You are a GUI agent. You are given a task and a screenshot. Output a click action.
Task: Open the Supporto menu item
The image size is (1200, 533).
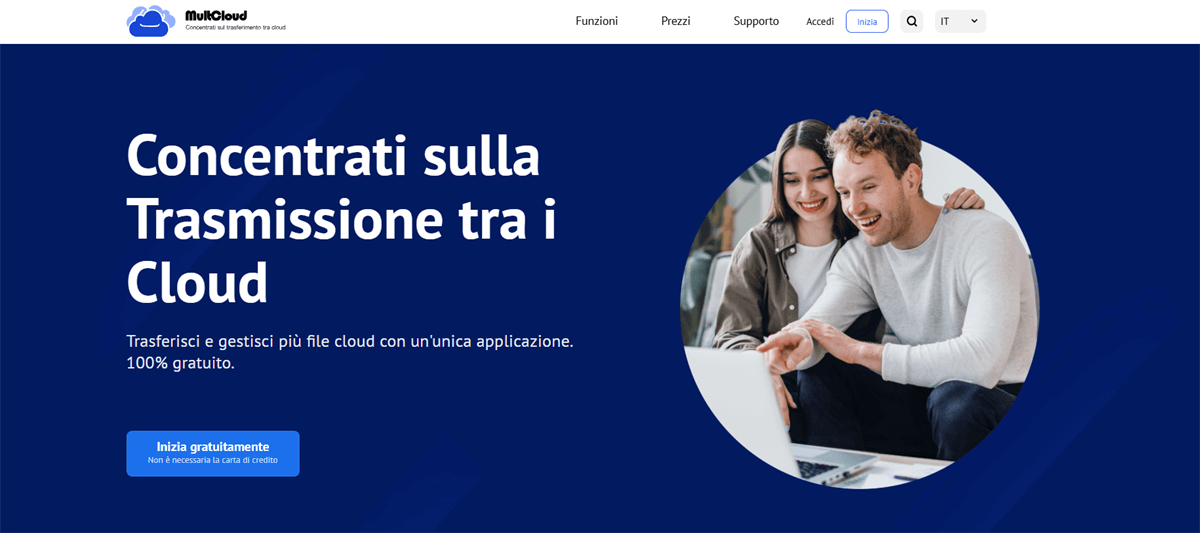756,21
